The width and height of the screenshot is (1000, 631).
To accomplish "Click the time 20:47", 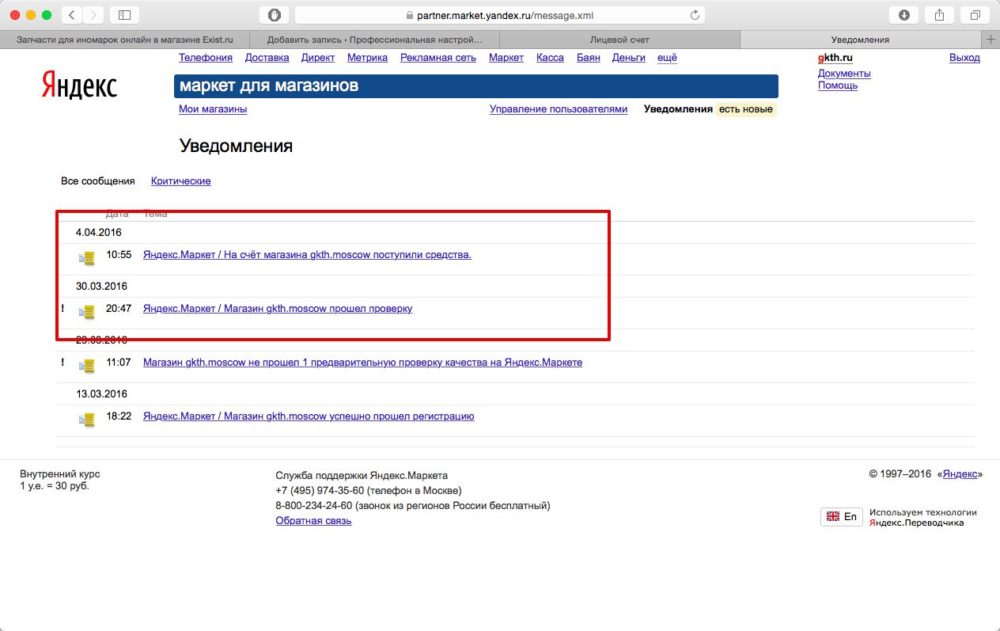I will point(119,308).
